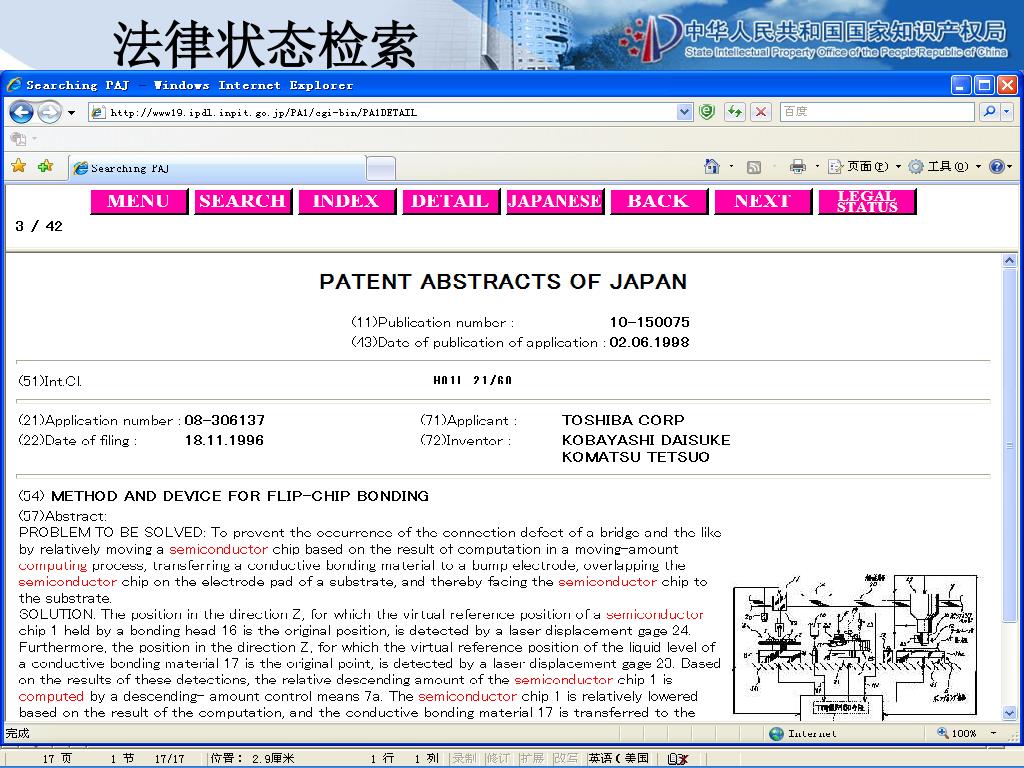
Task: Click the record counter 3 / 42
Action: point(39,226)
